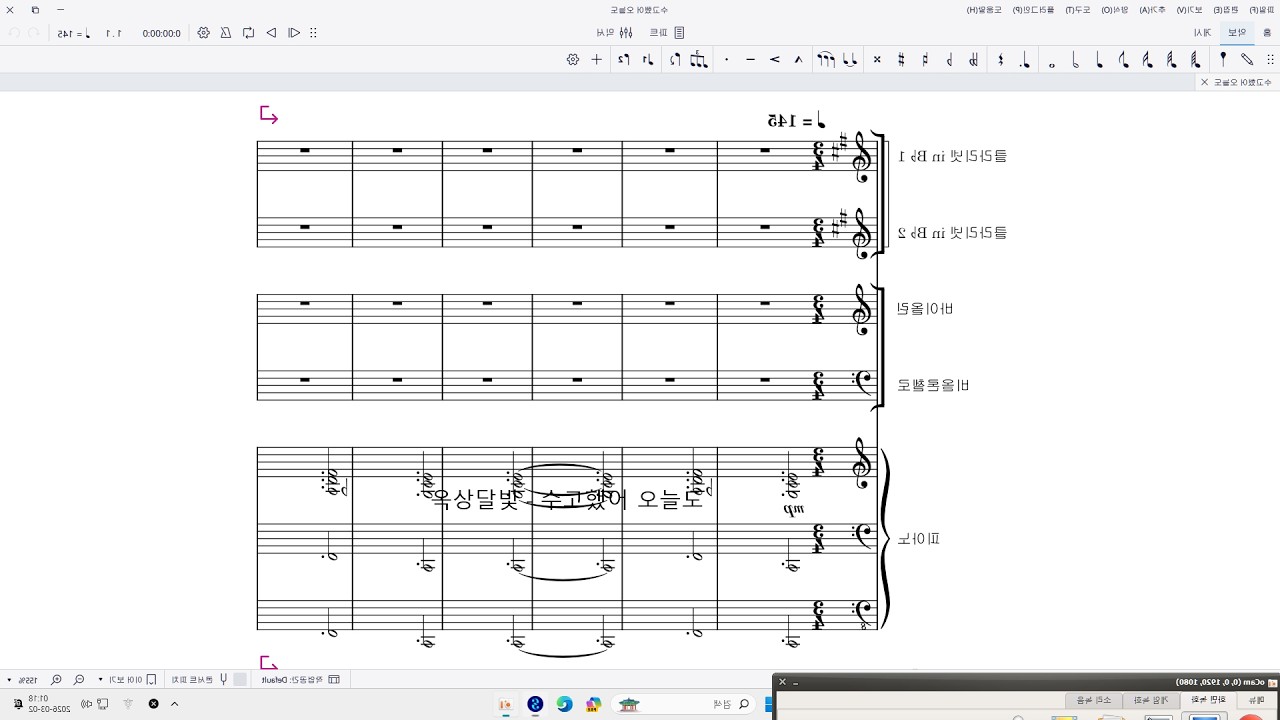Select the 피아노 instrument name

click(919, 539)
